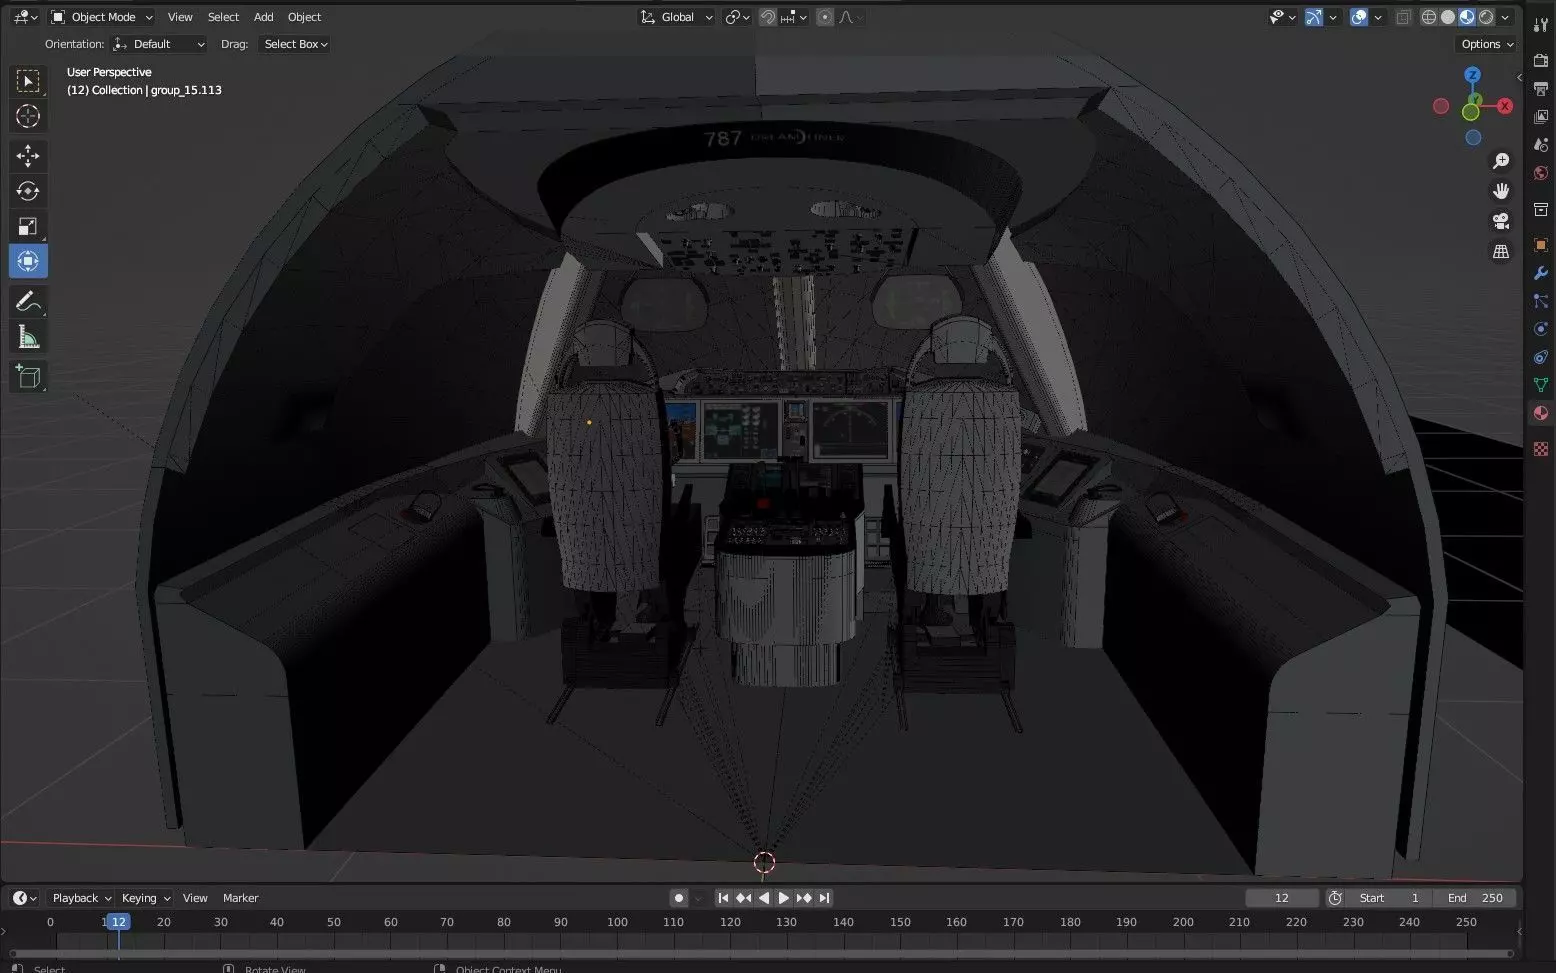Open the Scene properties tab
This screenshot has width=1556, height=973.
tap(1541, 145)
